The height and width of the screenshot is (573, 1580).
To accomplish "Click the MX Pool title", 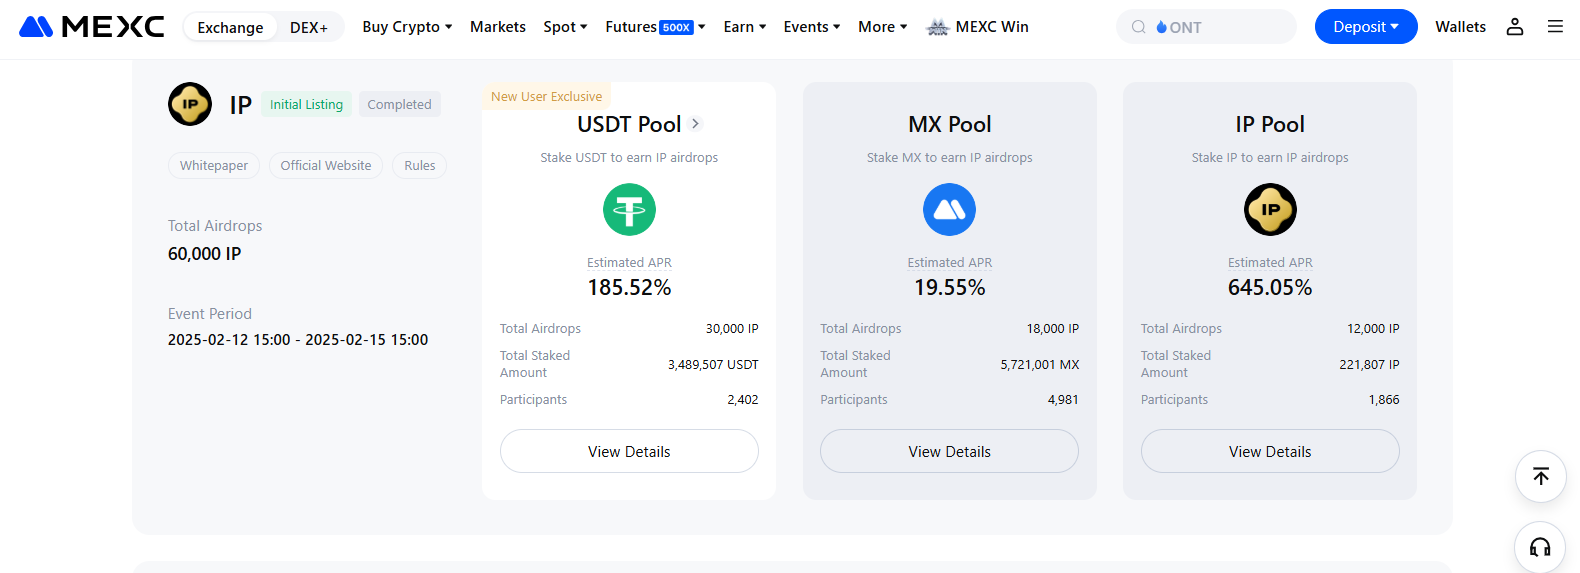I will (x=949, y=124).
